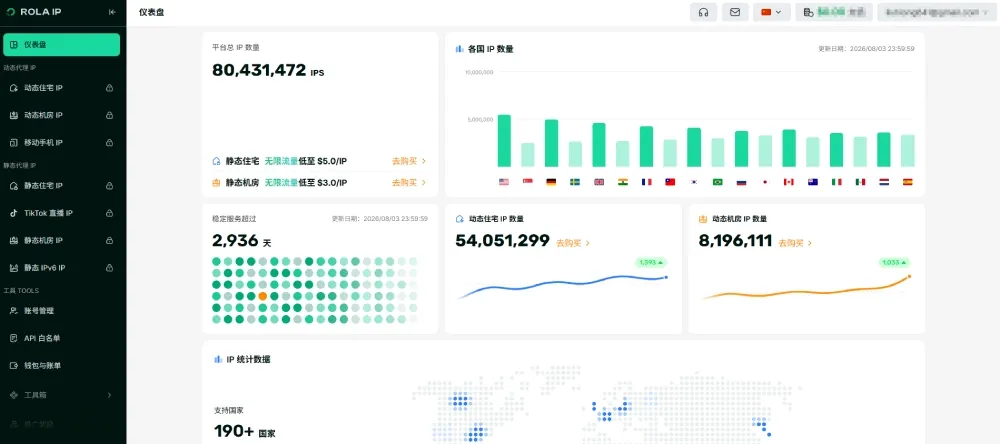The width and height of the screenshot is (1000, 444).
Task: Select 仪表盘 in the sidebar
Action: click(x=61, y=45)
